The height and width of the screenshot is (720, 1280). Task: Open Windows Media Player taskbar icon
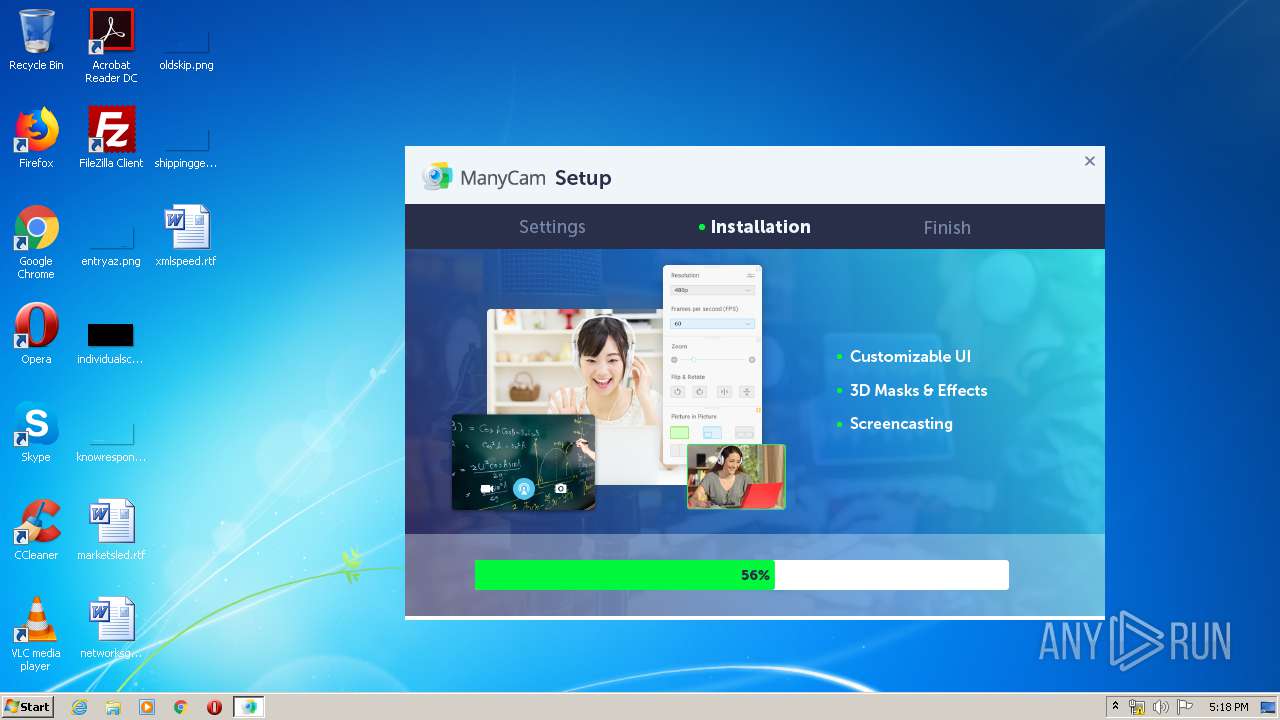[x=147, y=707]
